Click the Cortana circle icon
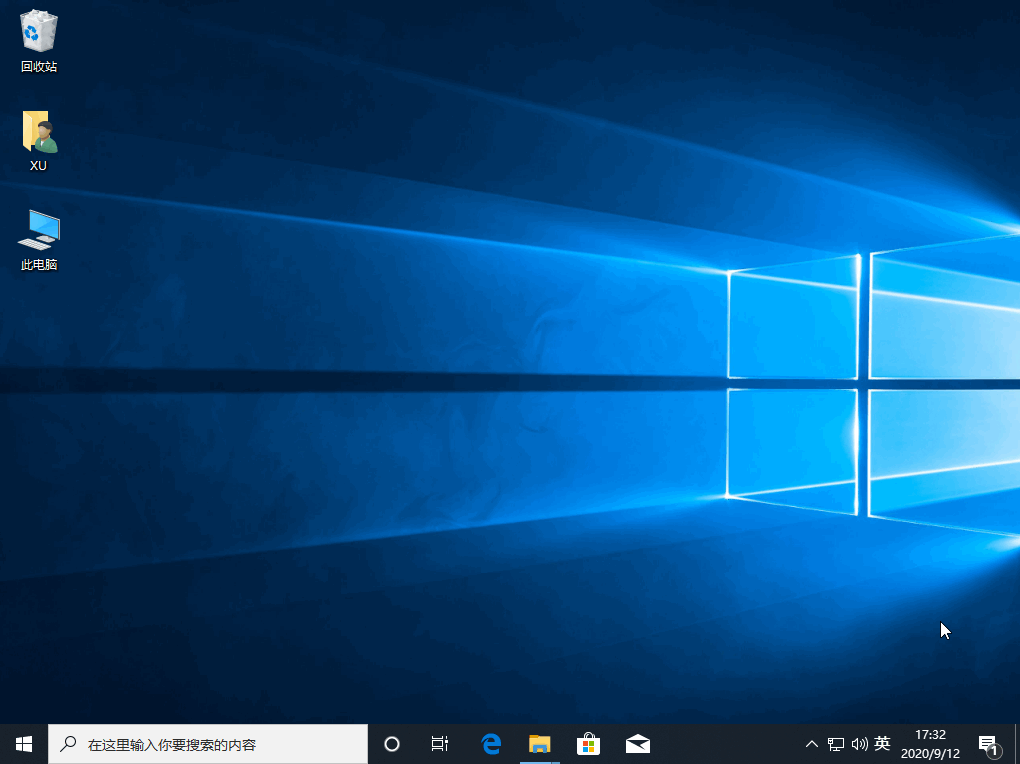 click(x=392, y=743)
